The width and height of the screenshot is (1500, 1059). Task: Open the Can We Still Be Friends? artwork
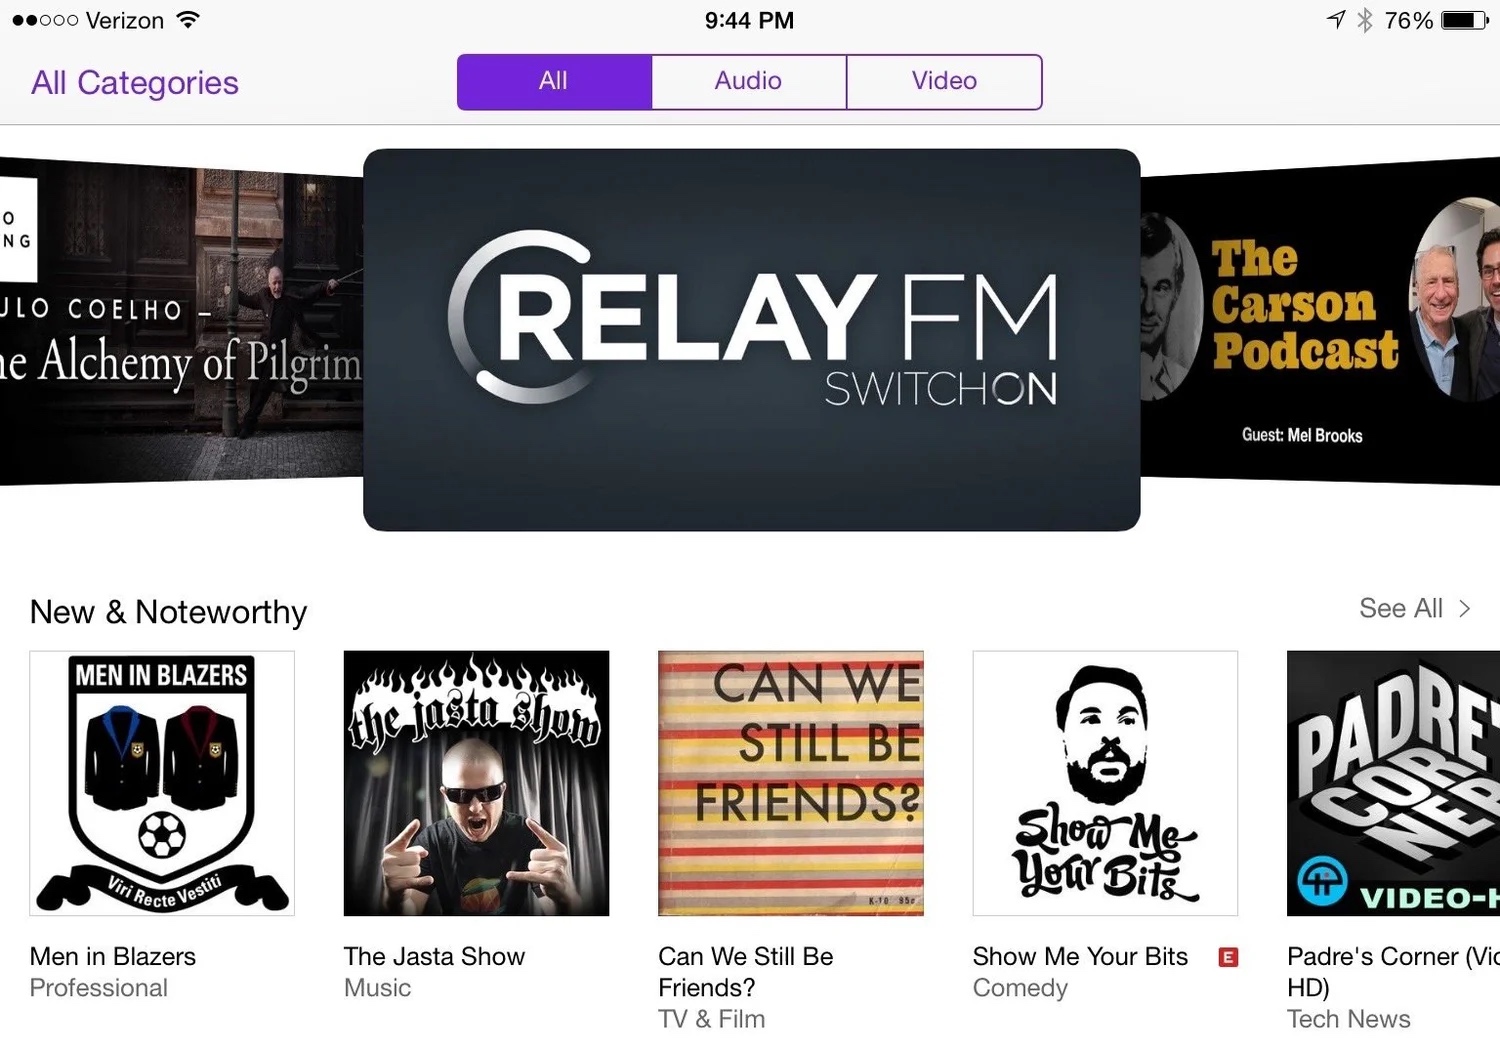click(790, 781)
